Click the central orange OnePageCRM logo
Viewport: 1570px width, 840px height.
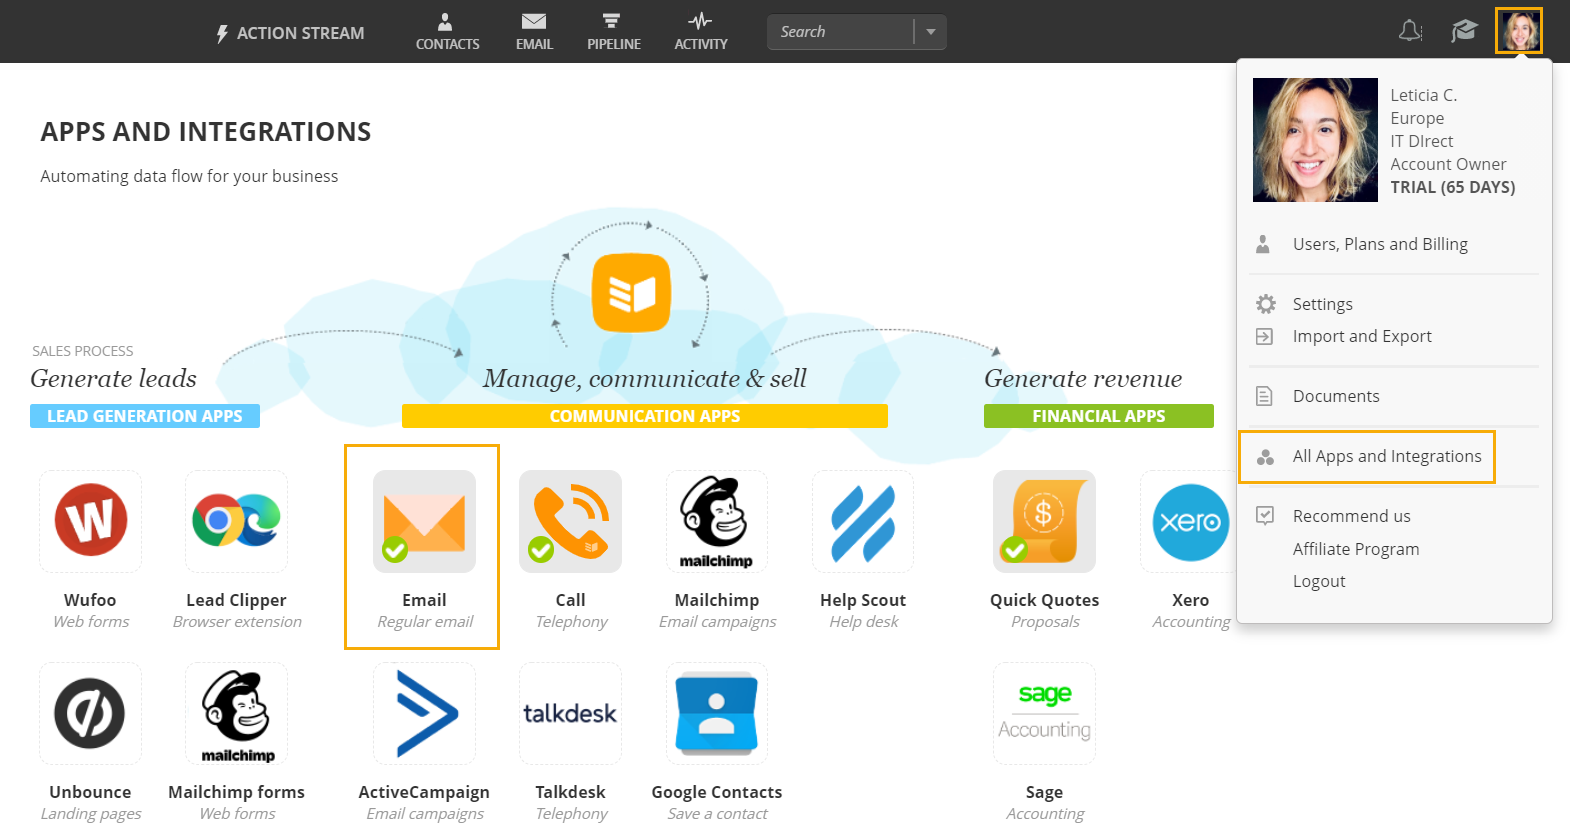point(631,293)
